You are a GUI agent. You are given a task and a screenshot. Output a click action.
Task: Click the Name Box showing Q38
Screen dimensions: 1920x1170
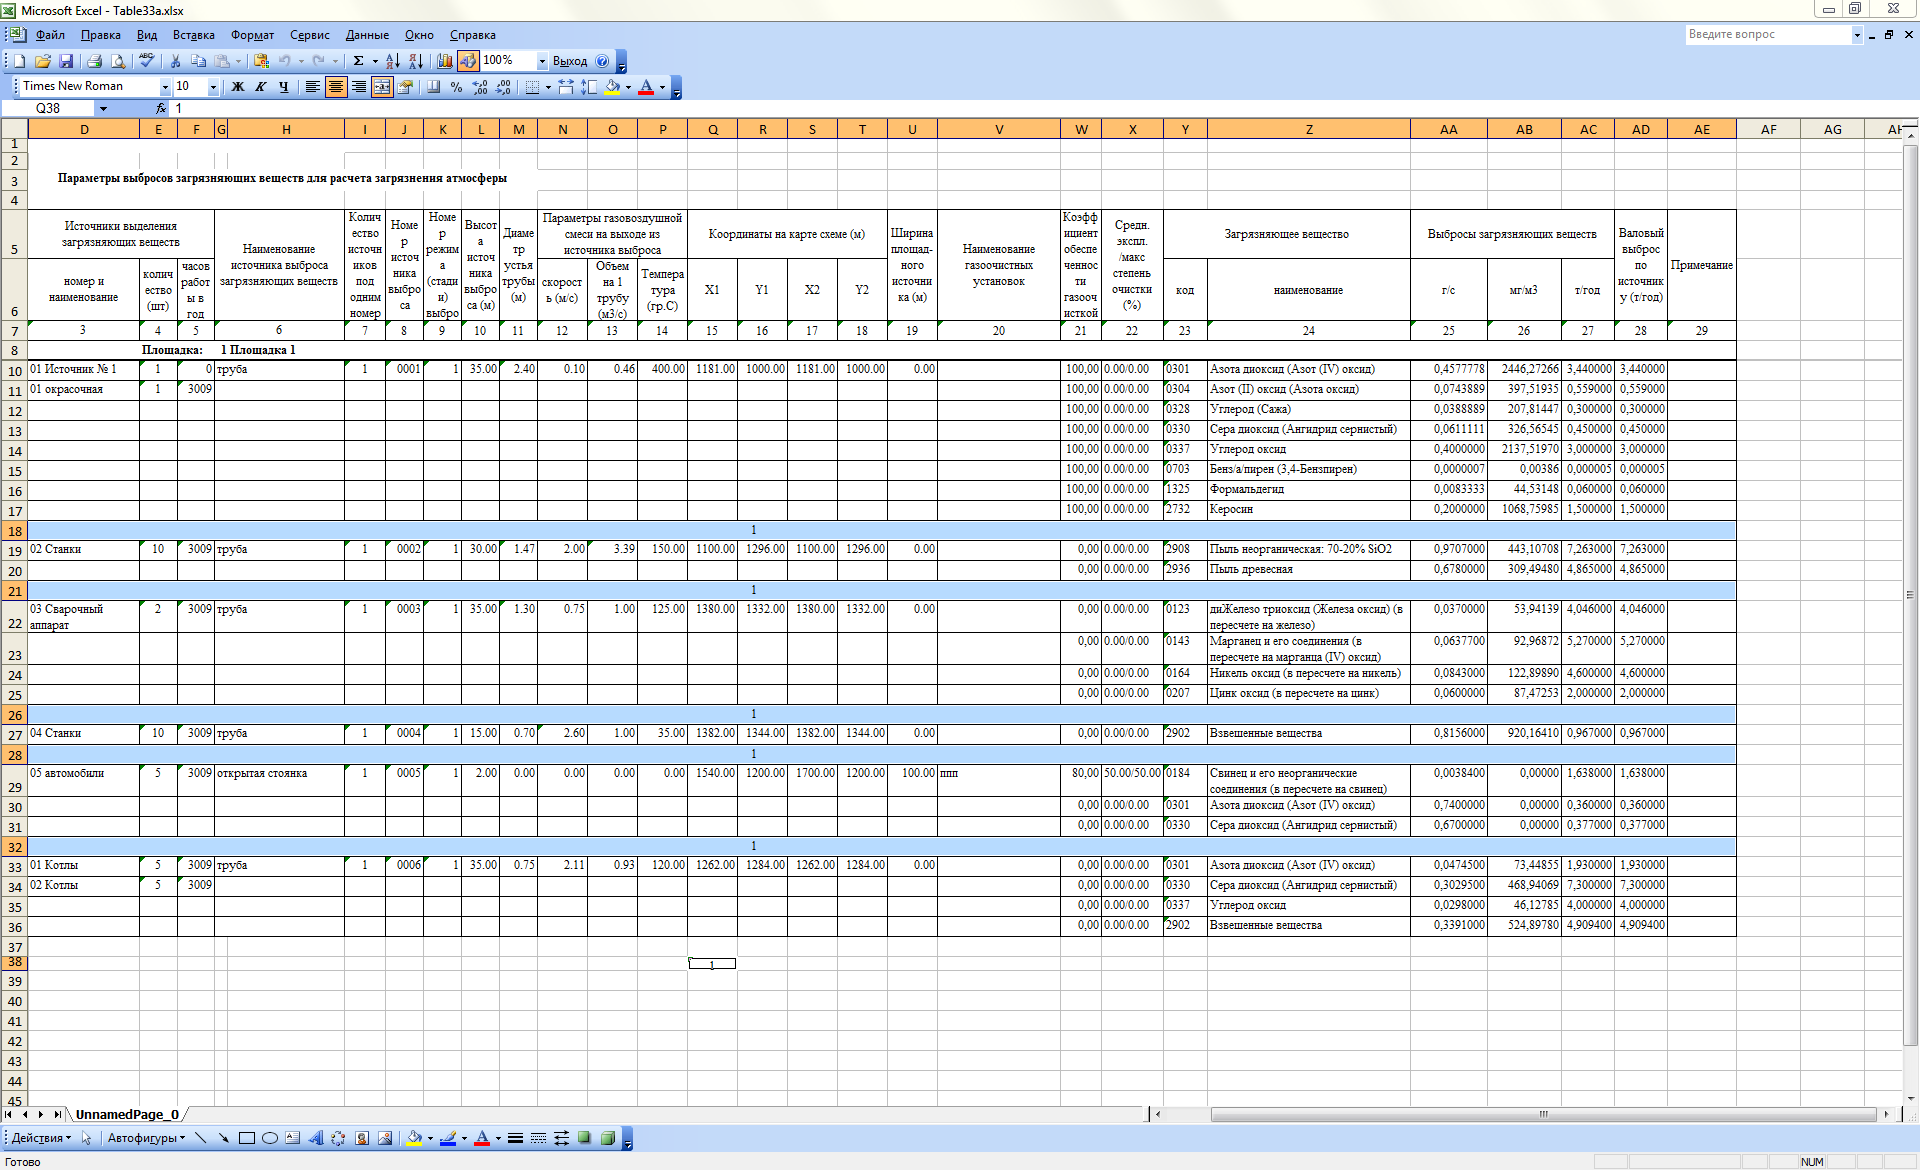(x=48, y=108)
